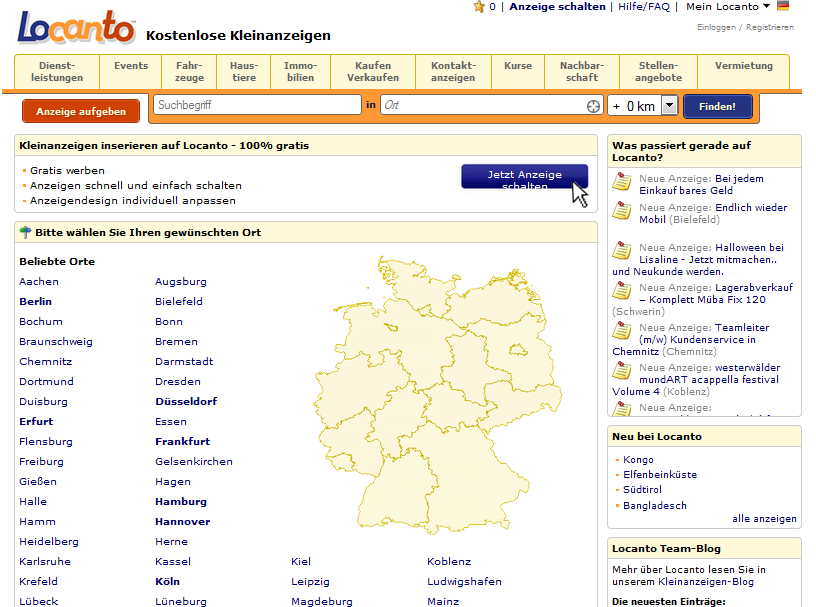Open the Stellenangebote tab

click(x=658, y=72)
